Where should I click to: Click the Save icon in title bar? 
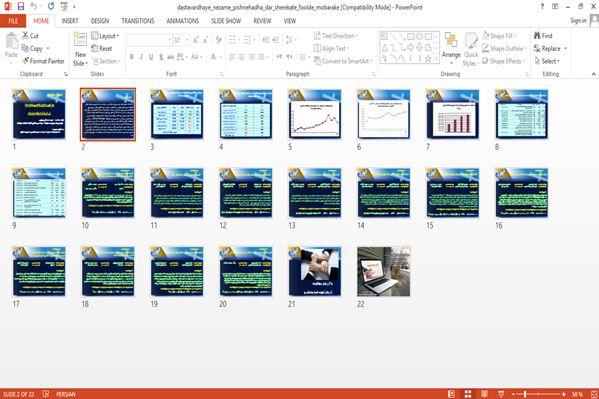click(21, 6)
